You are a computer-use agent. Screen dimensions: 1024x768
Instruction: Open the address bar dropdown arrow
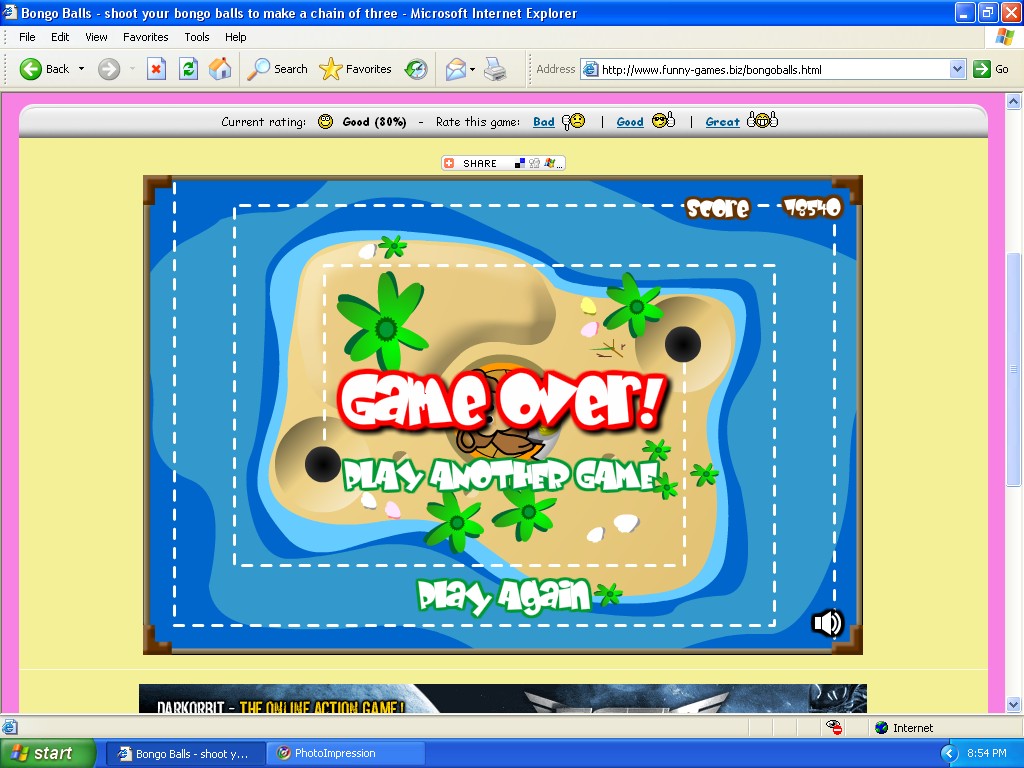[x=957, y=69]
